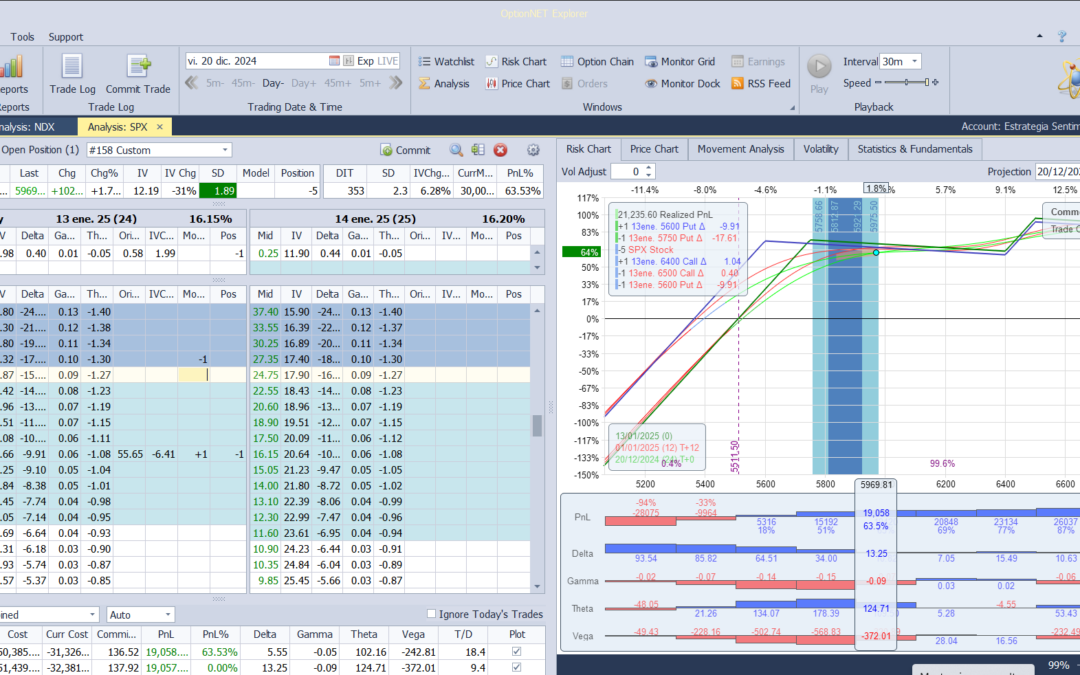Switch to the Volatility tab

[x=820, y=149]
